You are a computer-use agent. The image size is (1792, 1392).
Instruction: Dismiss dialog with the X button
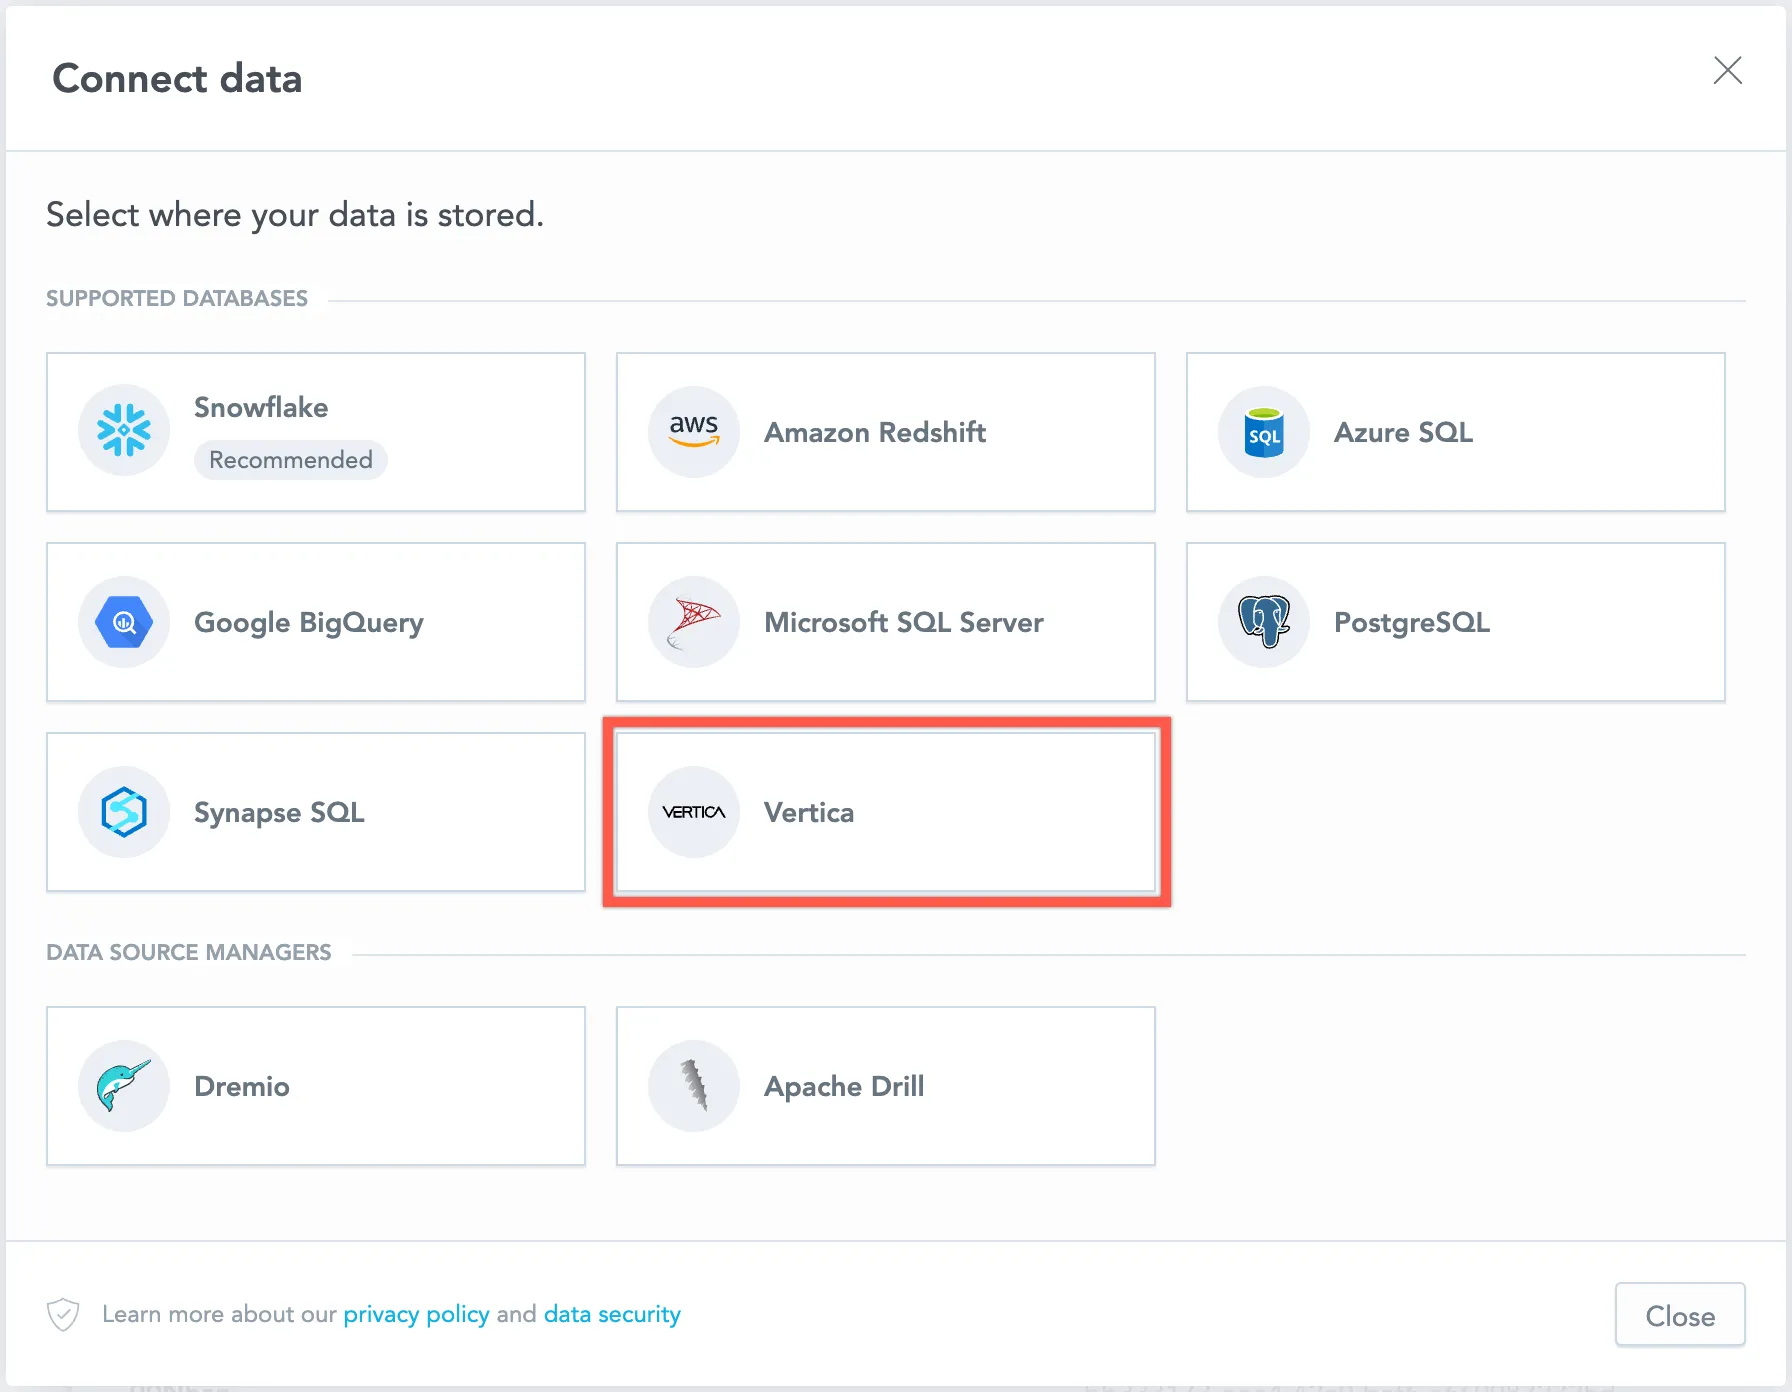point(1728,70)
